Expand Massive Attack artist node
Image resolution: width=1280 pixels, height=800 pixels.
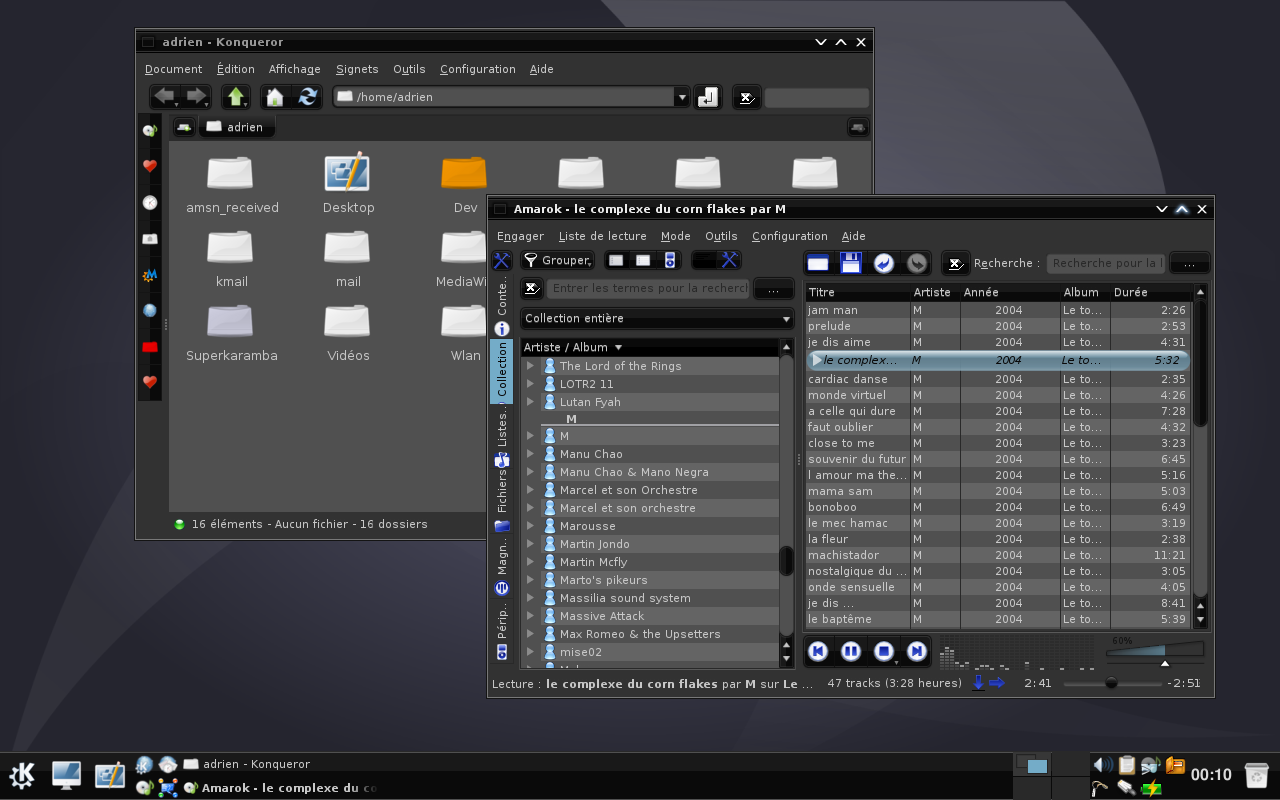pos(530,616)
